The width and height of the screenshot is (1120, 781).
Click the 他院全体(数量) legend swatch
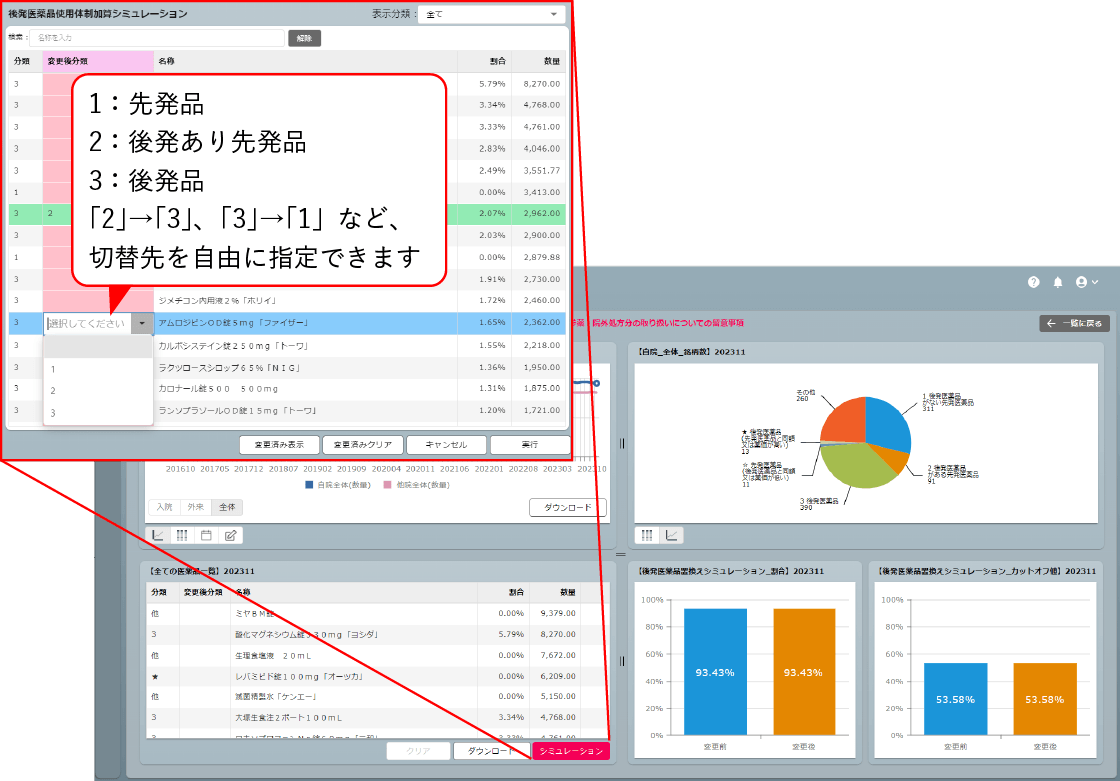[x=388, y=484]
